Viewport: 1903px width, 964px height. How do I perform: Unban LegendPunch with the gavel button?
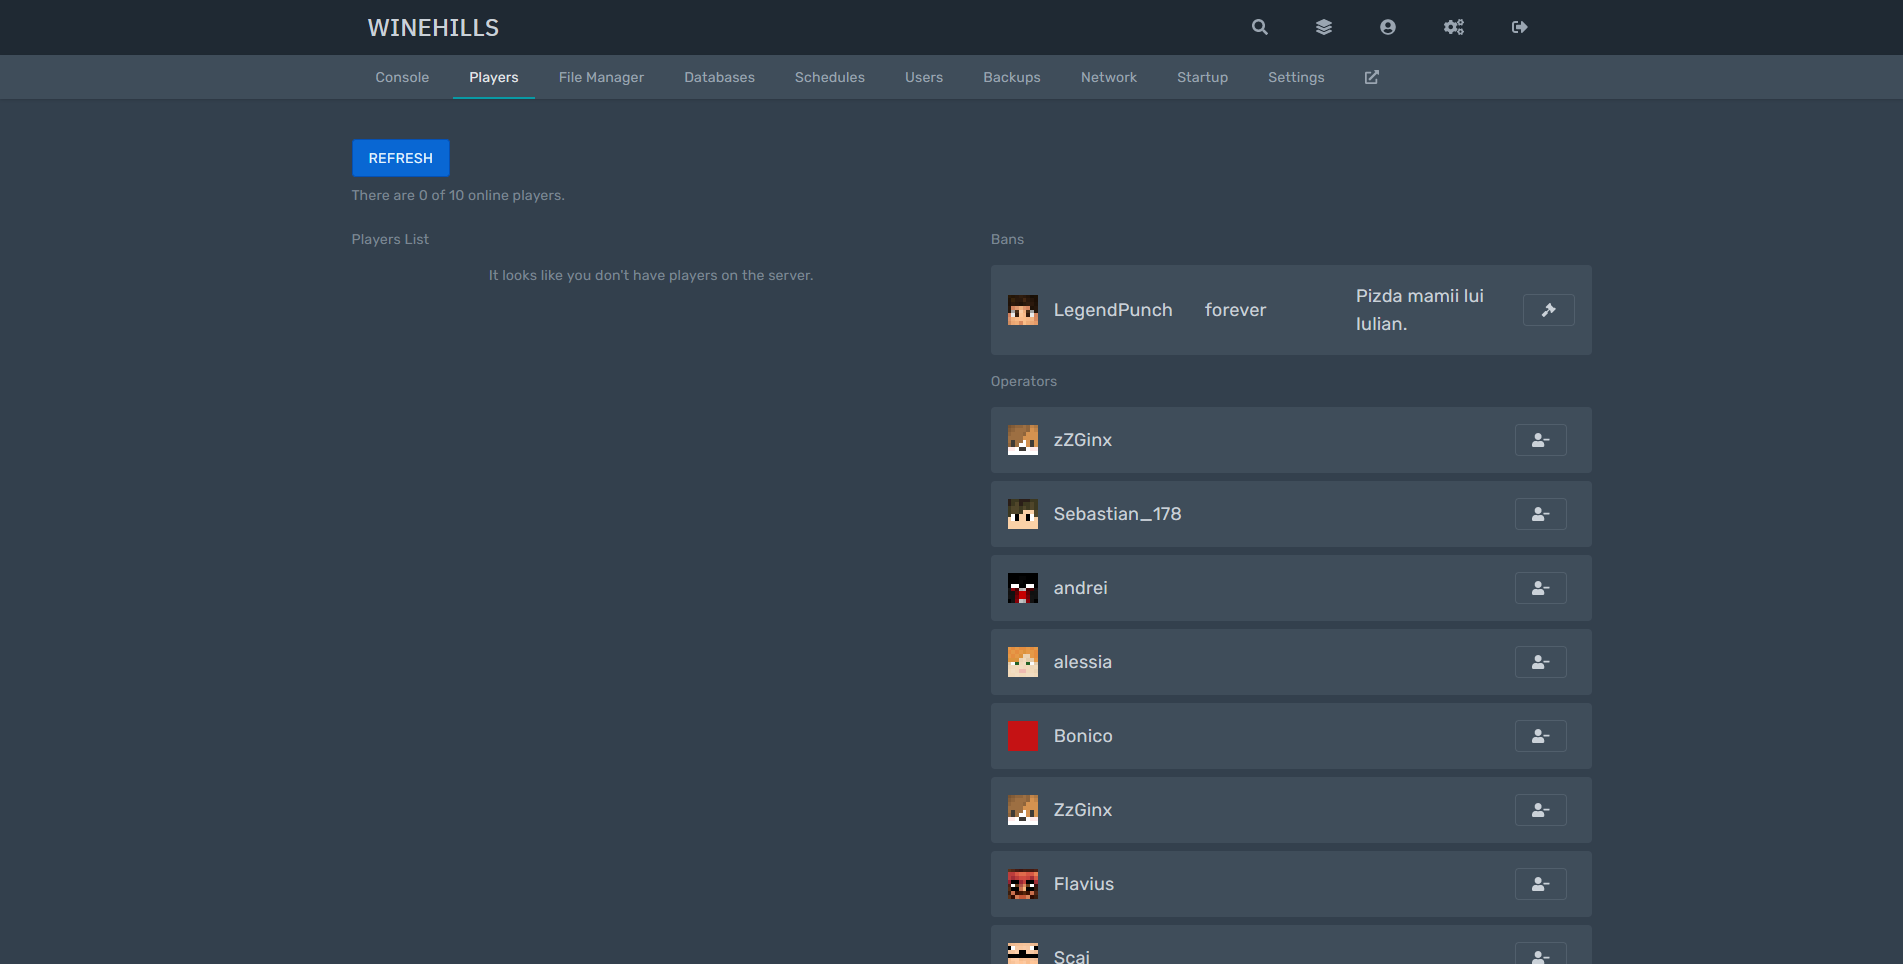coord(1548,310)
